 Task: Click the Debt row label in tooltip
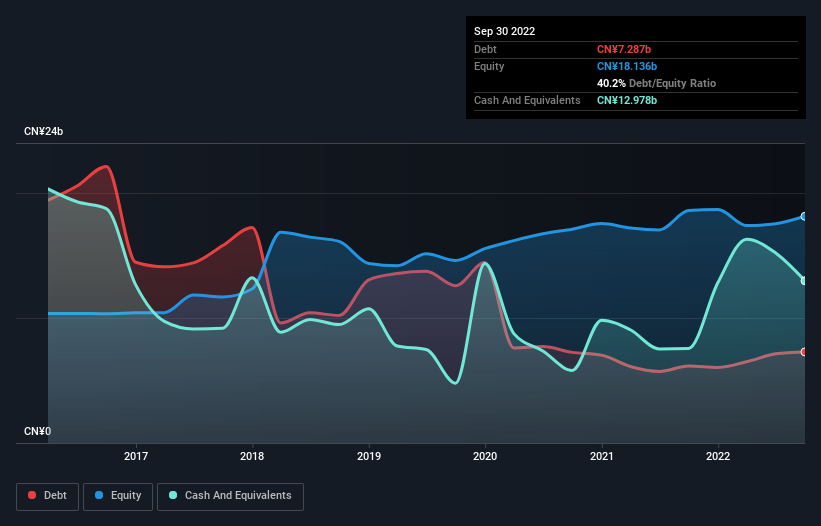coord(485,49)
